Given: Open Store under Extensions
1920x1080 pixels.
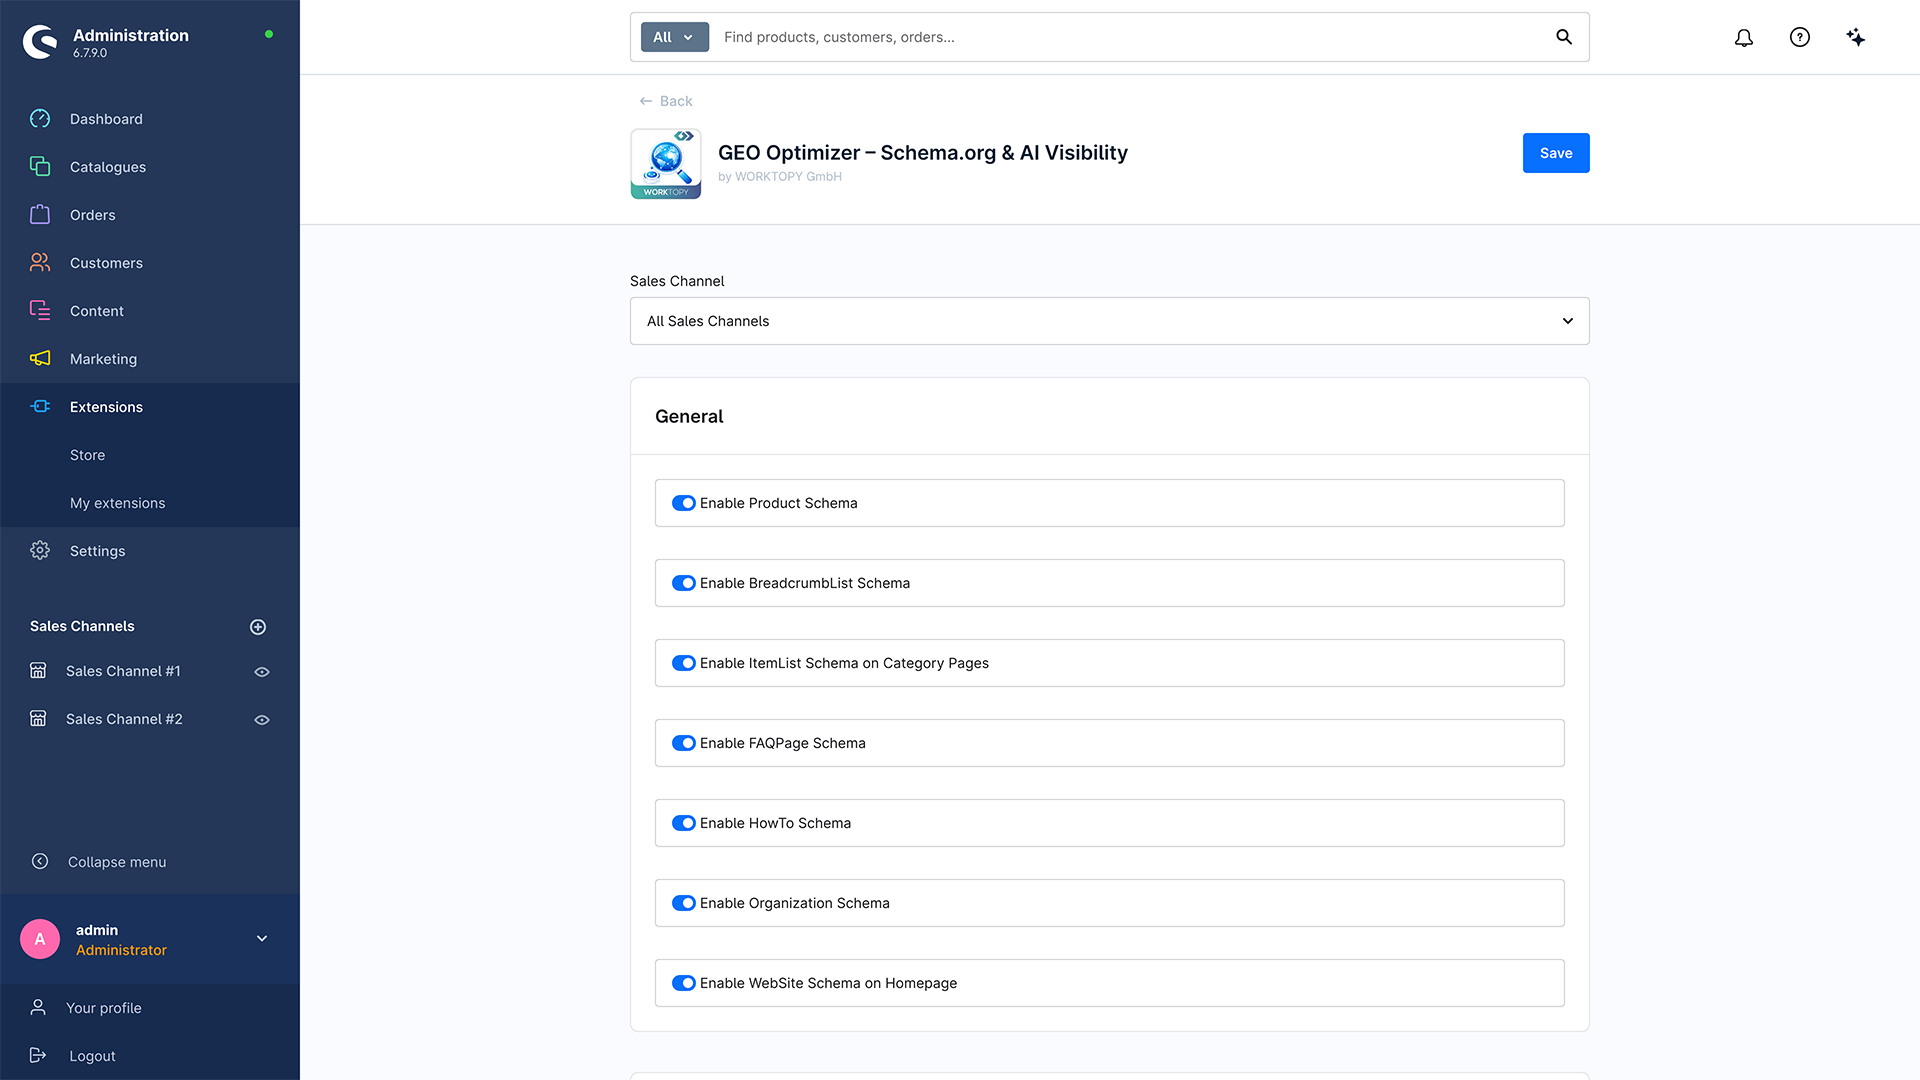Looking at the screenshot, I should click(88, 455).
